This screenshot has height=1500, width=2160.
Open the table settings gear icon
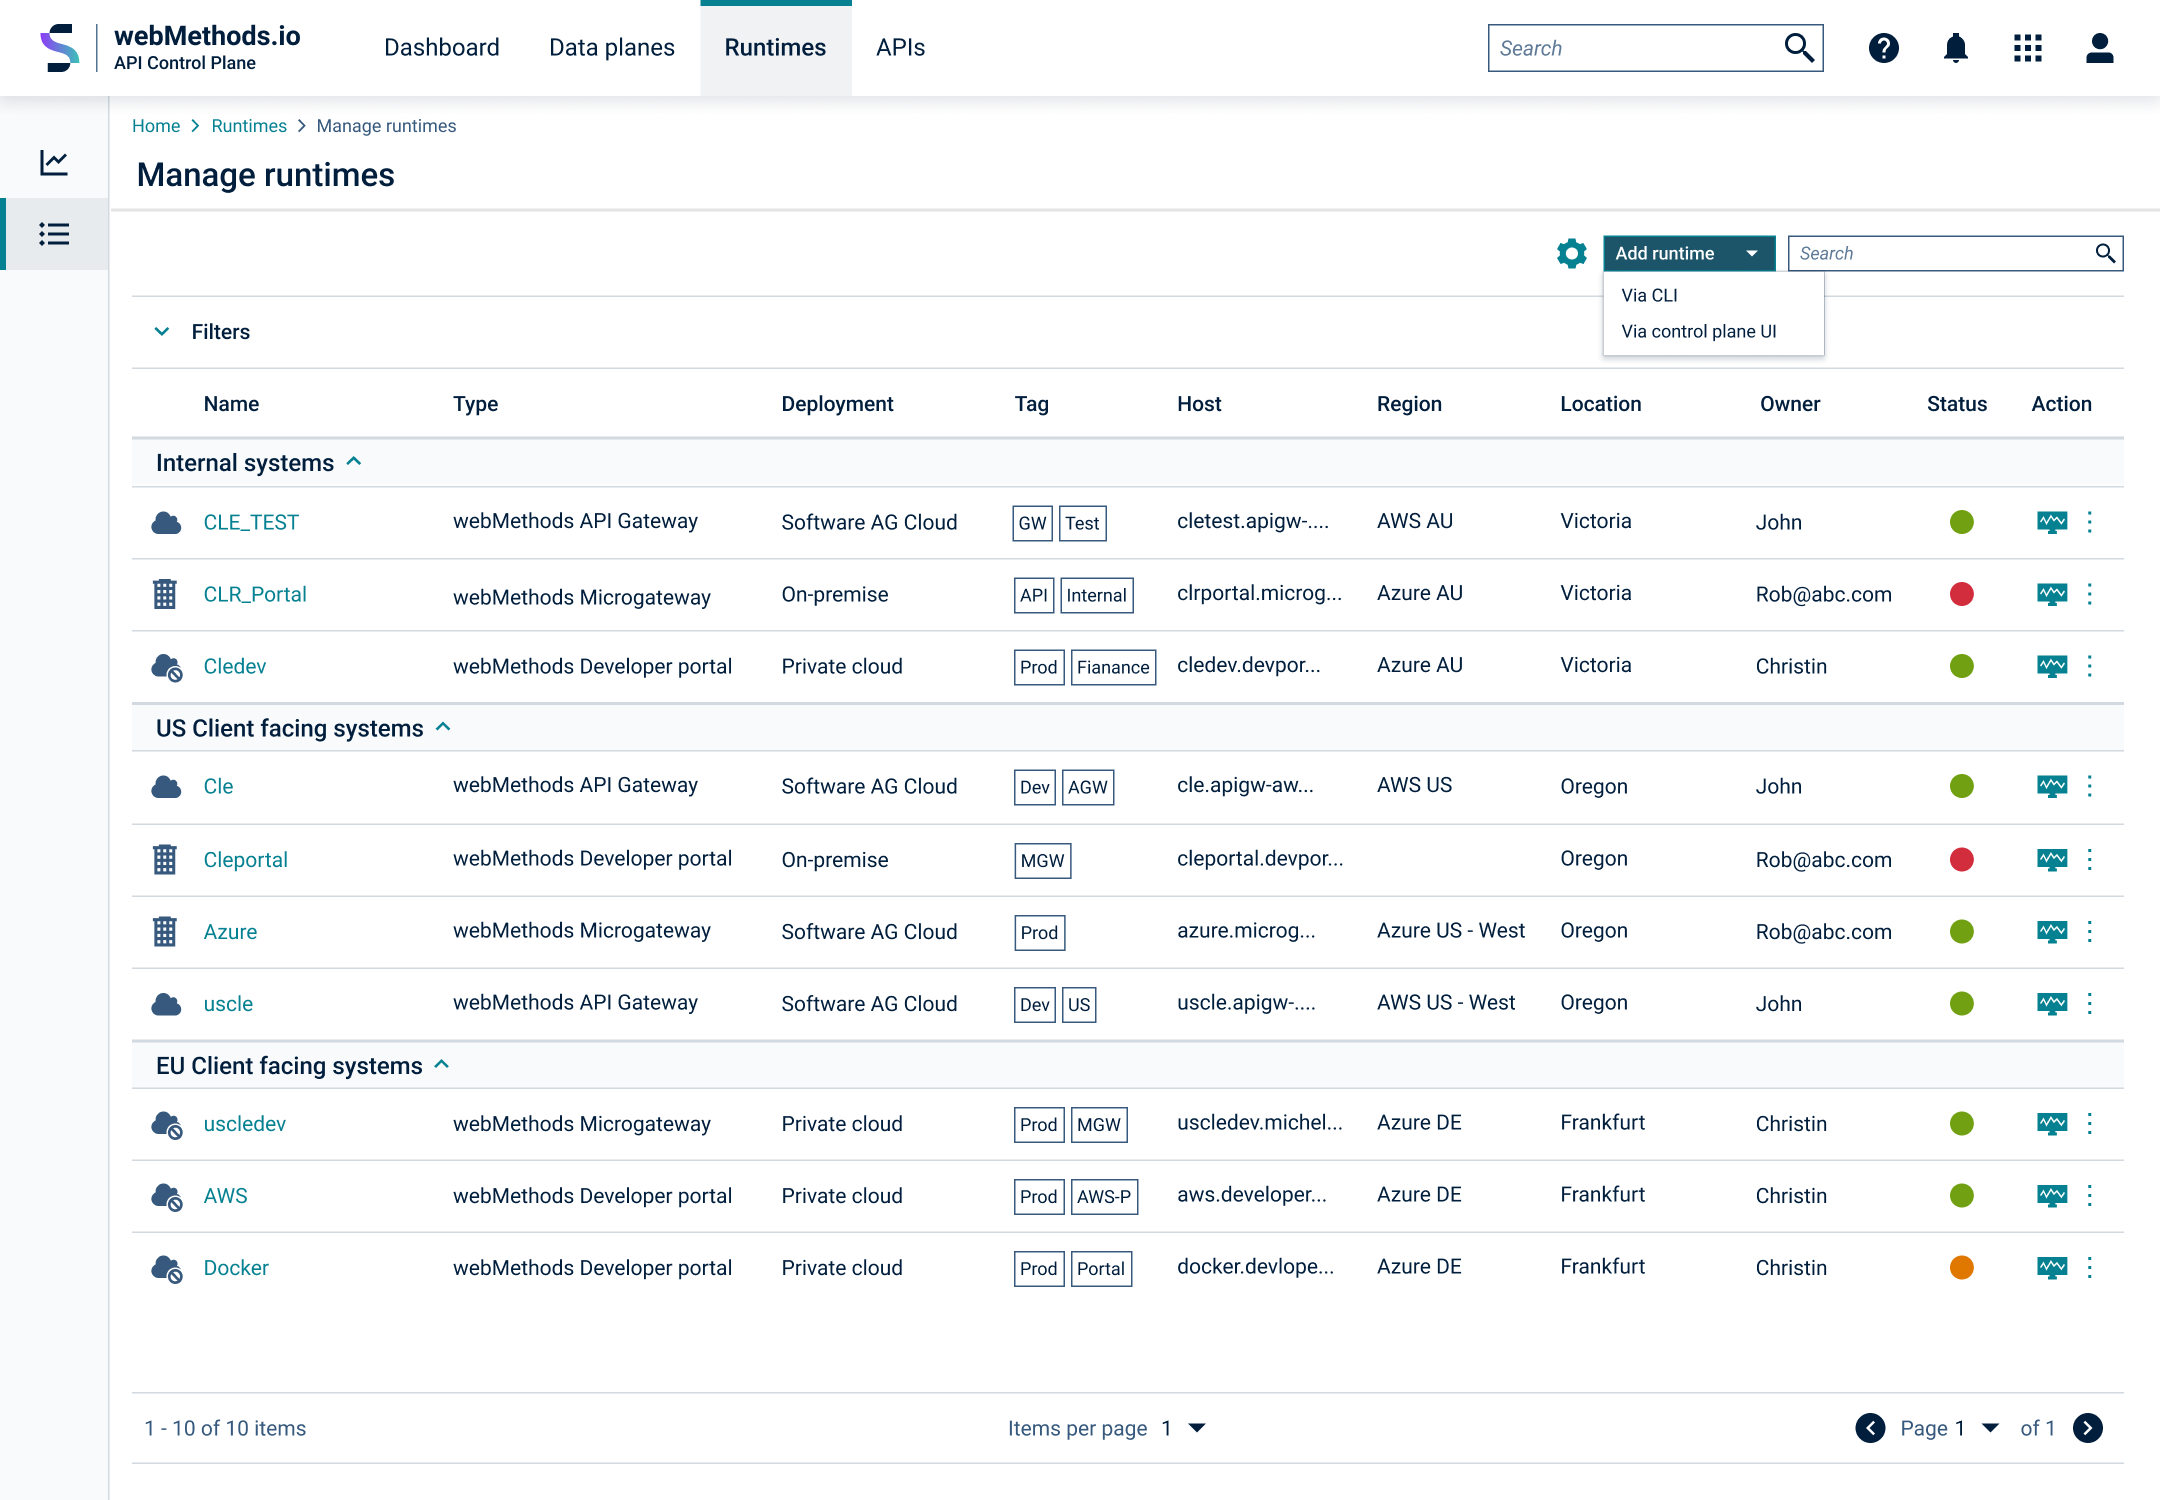[1572, 253]
